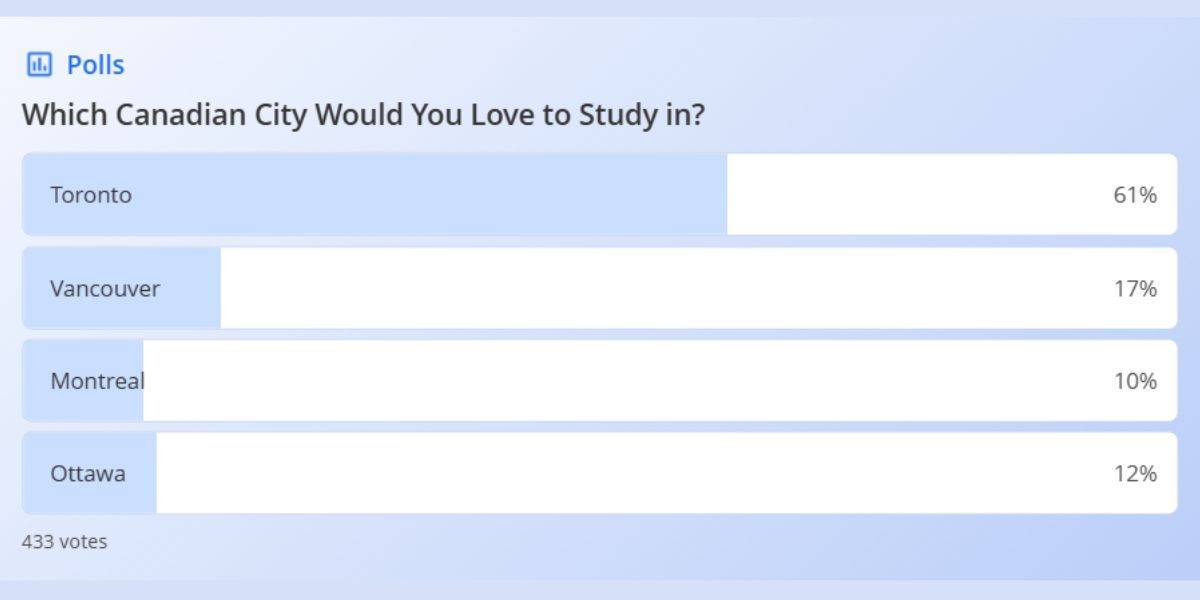The height and width of the screenshot is (600, 1200).
Task: Open the Polls header menu item
Action: (x=94, y=63)
